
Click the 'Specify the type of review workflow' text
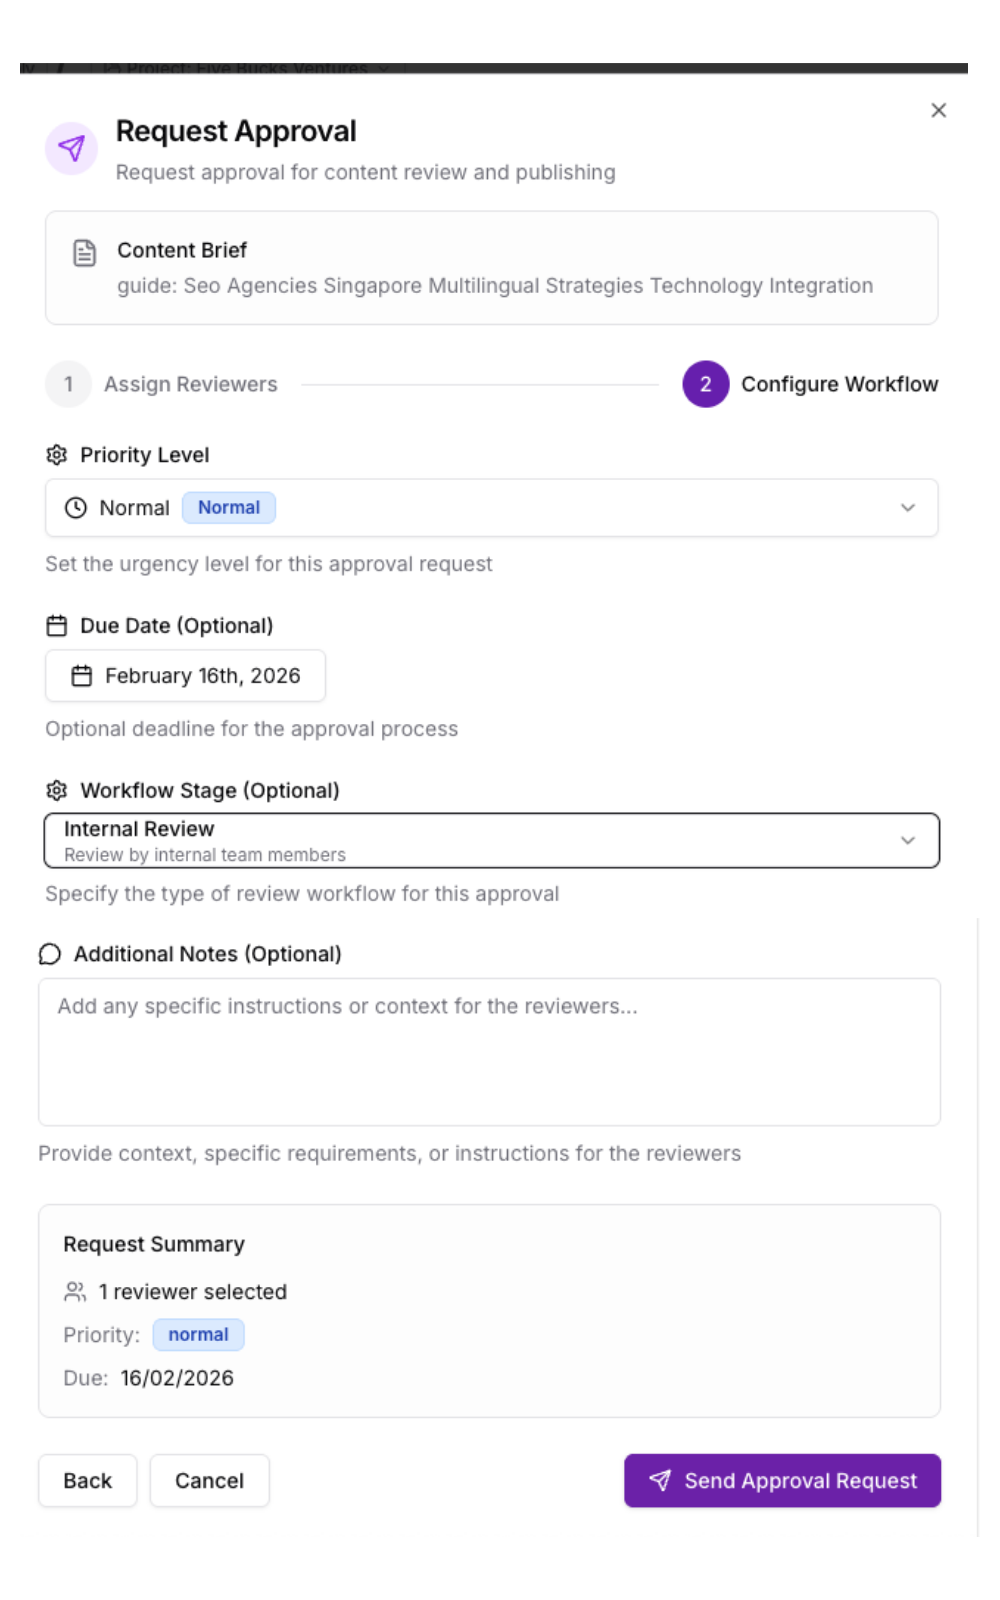[302, 894]
